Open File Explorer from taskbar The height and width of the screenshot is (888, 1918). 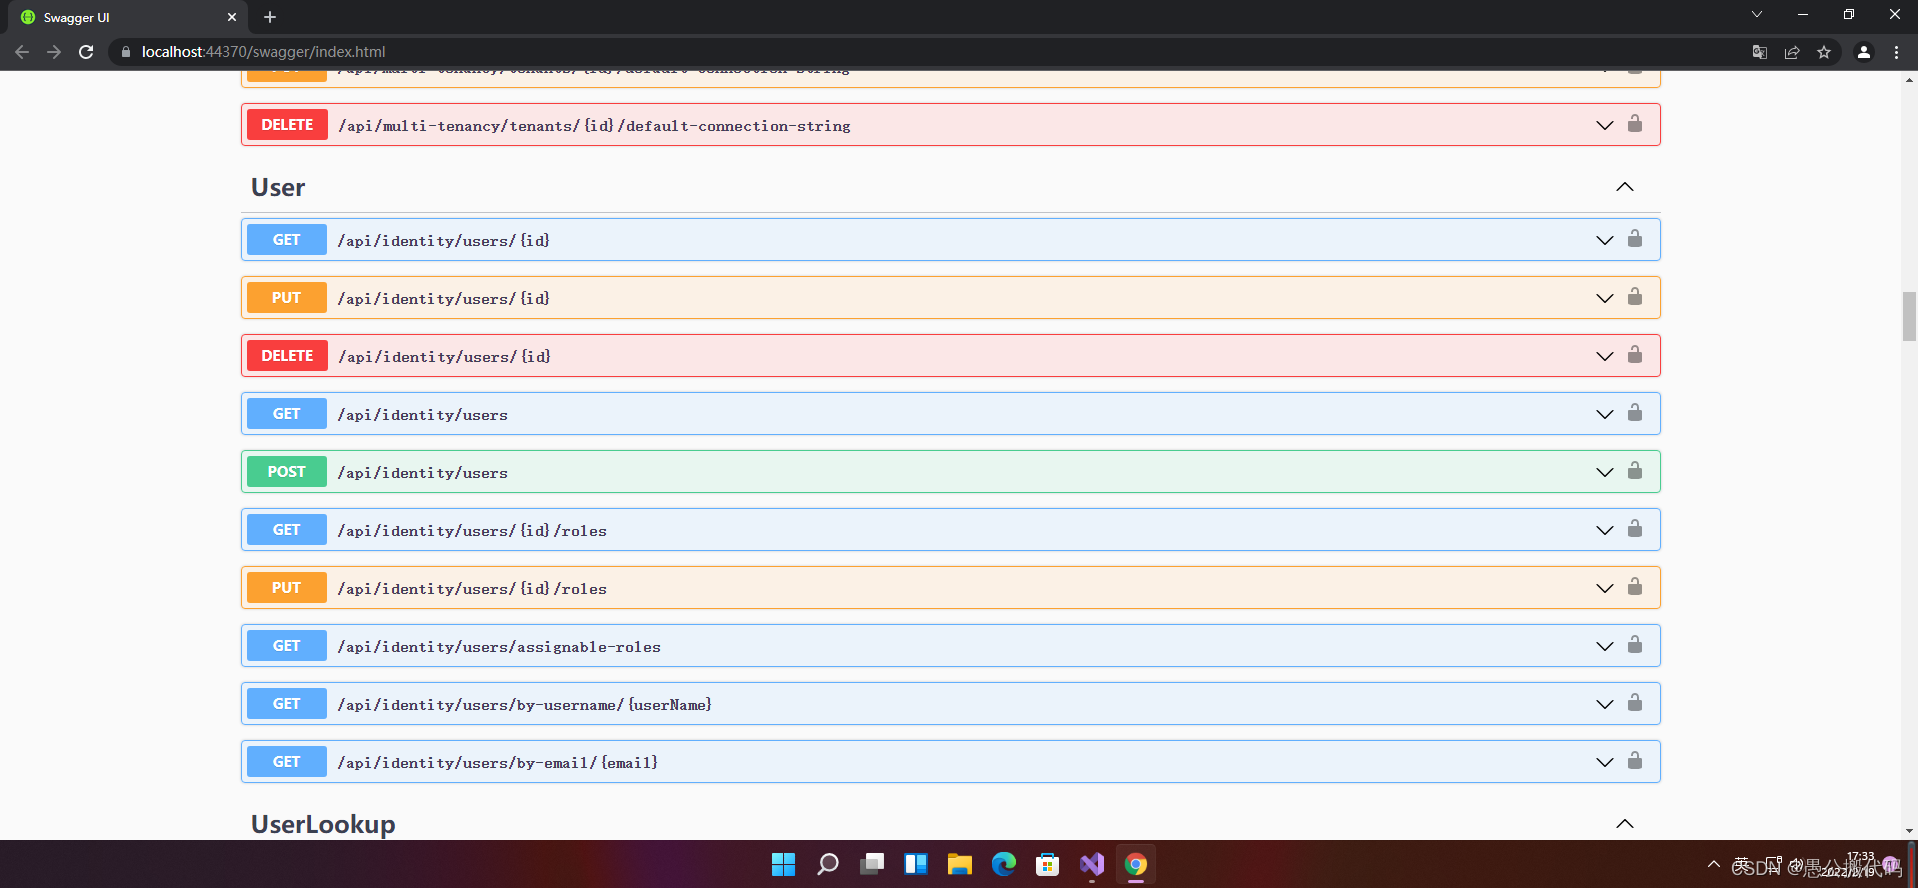coord(960,864)
